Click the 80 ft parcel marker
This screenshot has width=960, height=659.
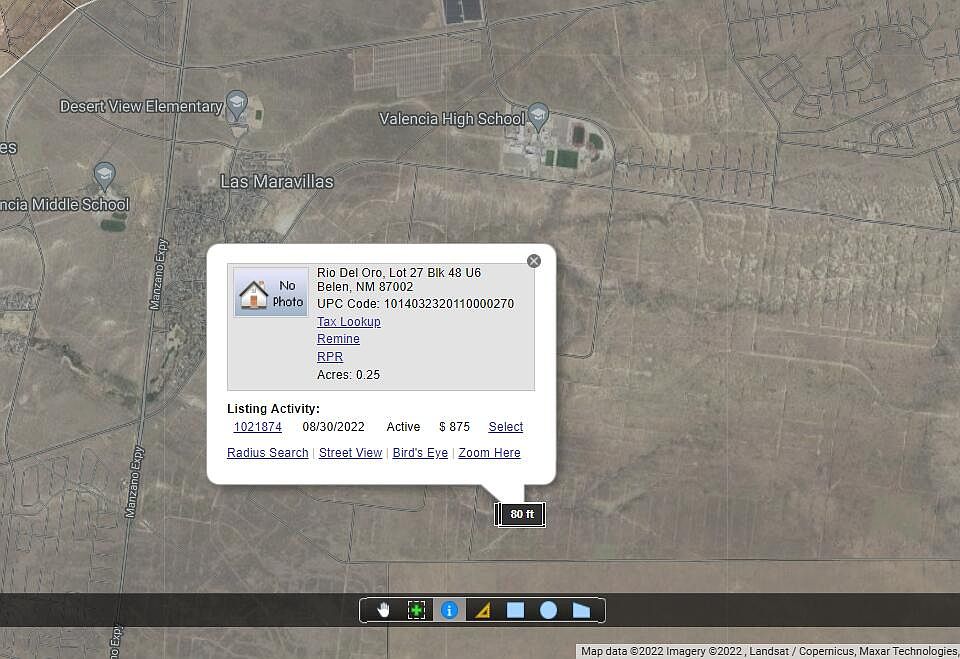520,514
